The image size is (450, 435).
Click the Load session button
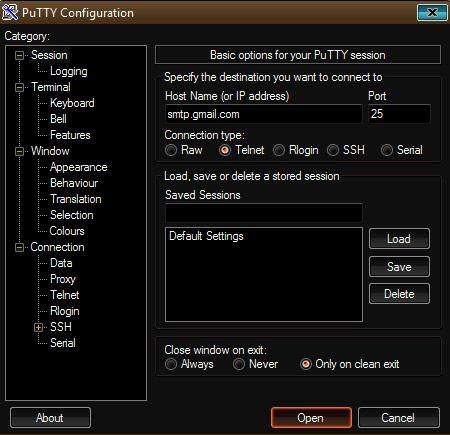click(399, 239)
